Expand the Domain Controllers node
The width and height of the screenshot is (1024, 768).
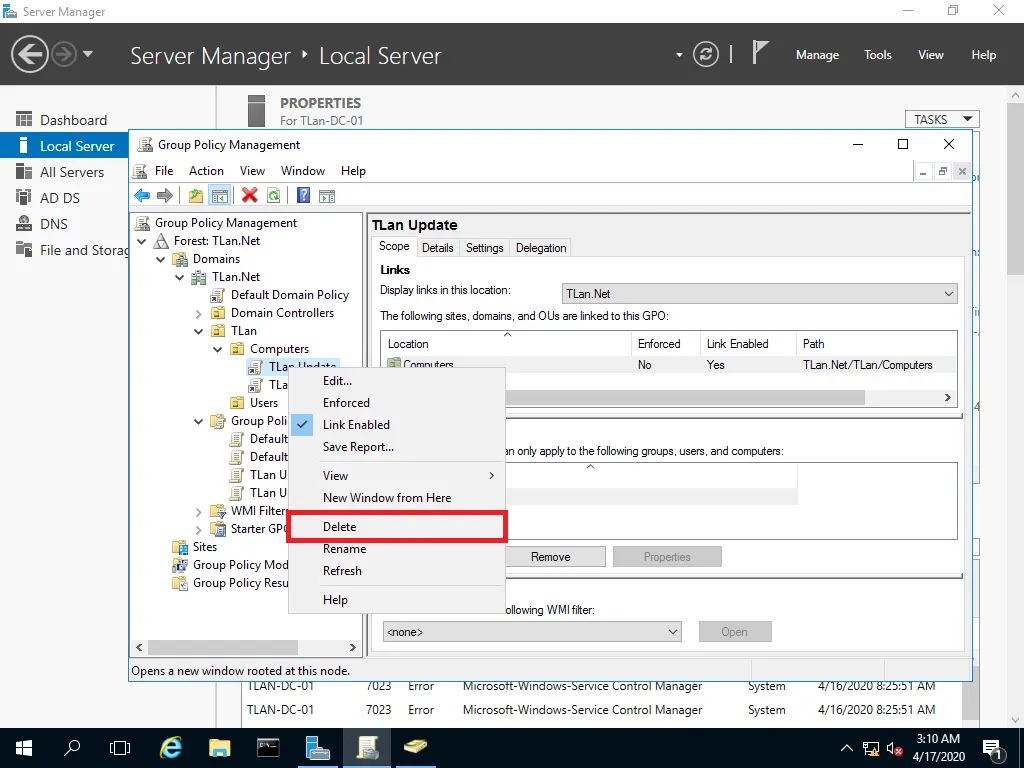point(199,313)
